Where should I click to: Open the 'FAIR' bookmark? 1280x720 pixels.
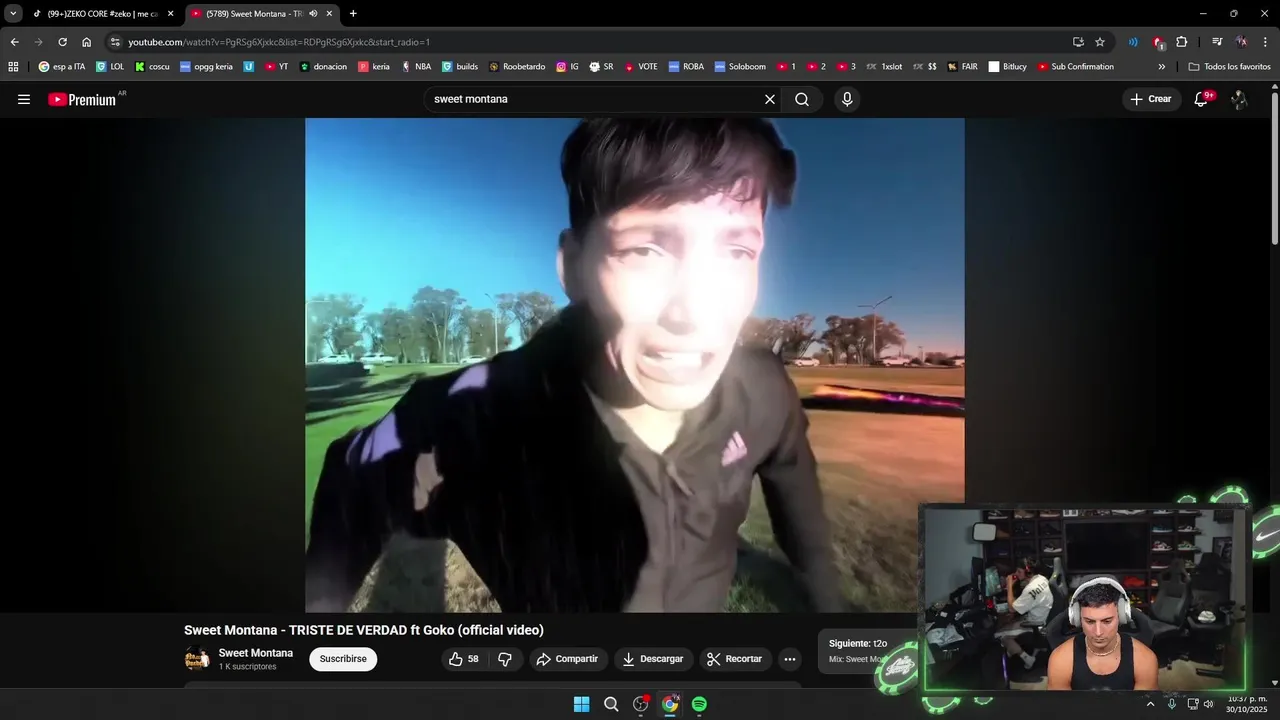(962, 67)
